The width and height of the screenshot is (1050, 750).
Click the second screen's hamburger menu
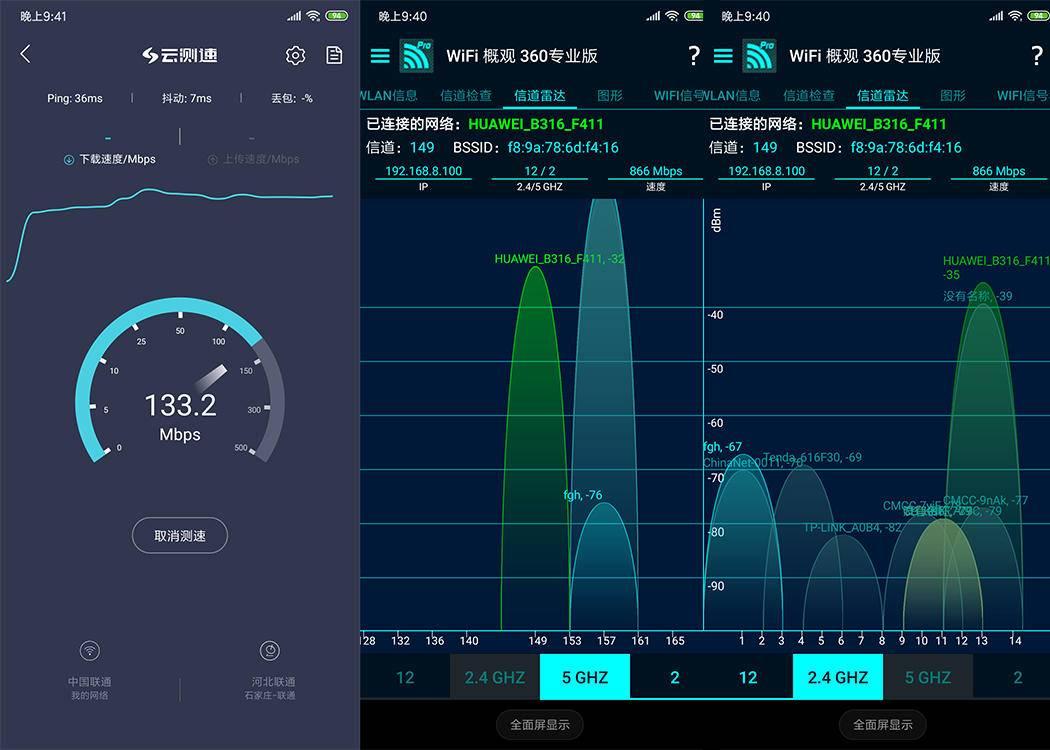pyautogui.click(x=723, y=57)
